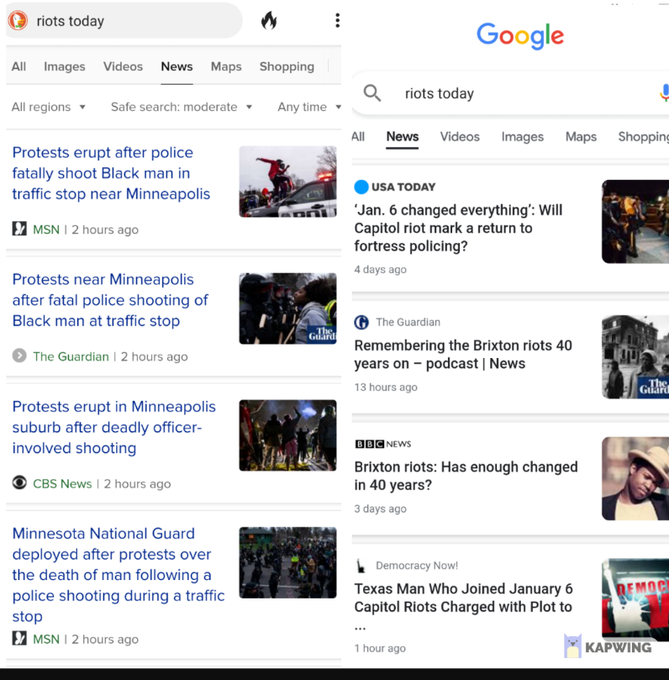Open 'Jan. 6 changed everything' USA Today article

coord(458,228)
